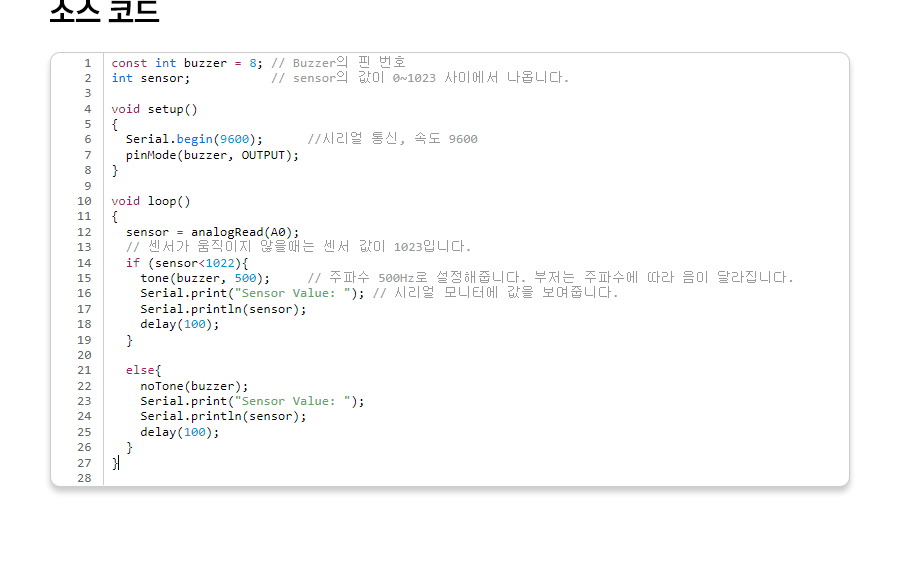Click "int sensor;" declaration on line 2
Viewport: 900px width, 584px height.
point(151,78)
